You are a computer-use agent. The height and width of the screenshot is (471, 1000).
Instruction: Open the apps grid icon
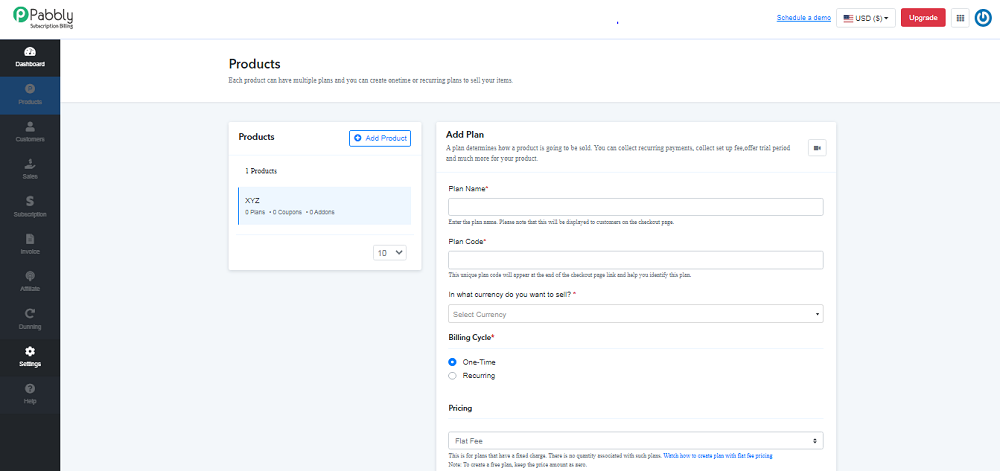coord(960,18)
